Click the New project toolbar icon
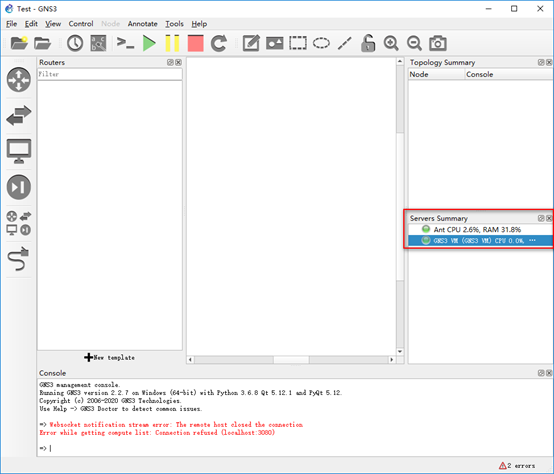 click(19, 43)
